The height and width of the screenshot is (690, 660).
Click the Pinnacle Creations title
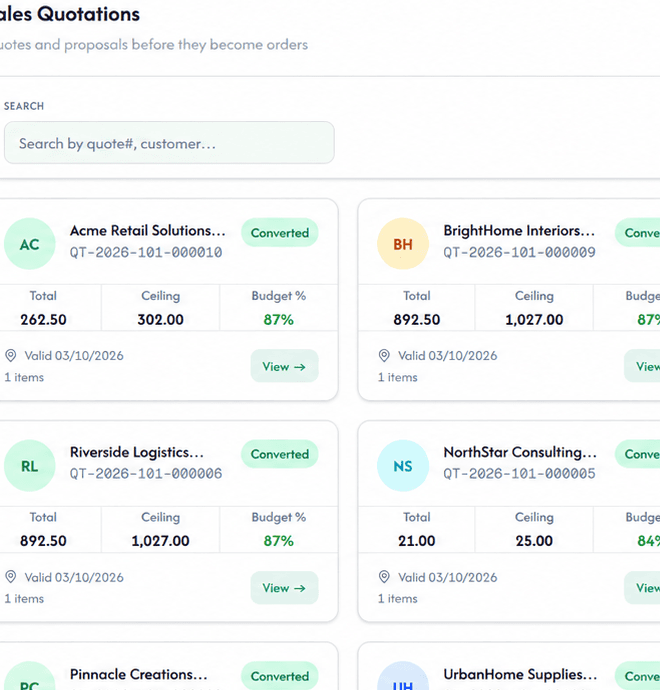pos(139,674)
